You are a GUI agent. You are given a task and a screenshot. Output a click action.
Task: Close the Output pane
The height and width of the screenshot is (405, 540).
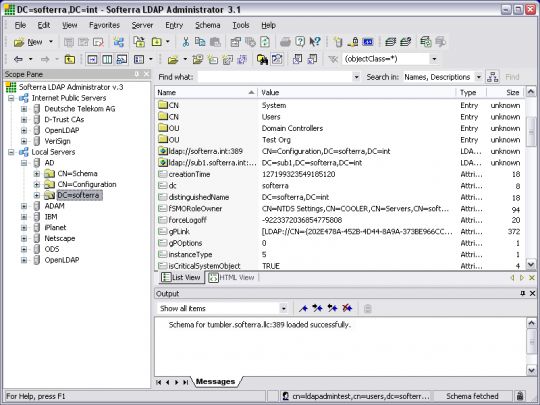pyautogui.click(x=532, y=293)
